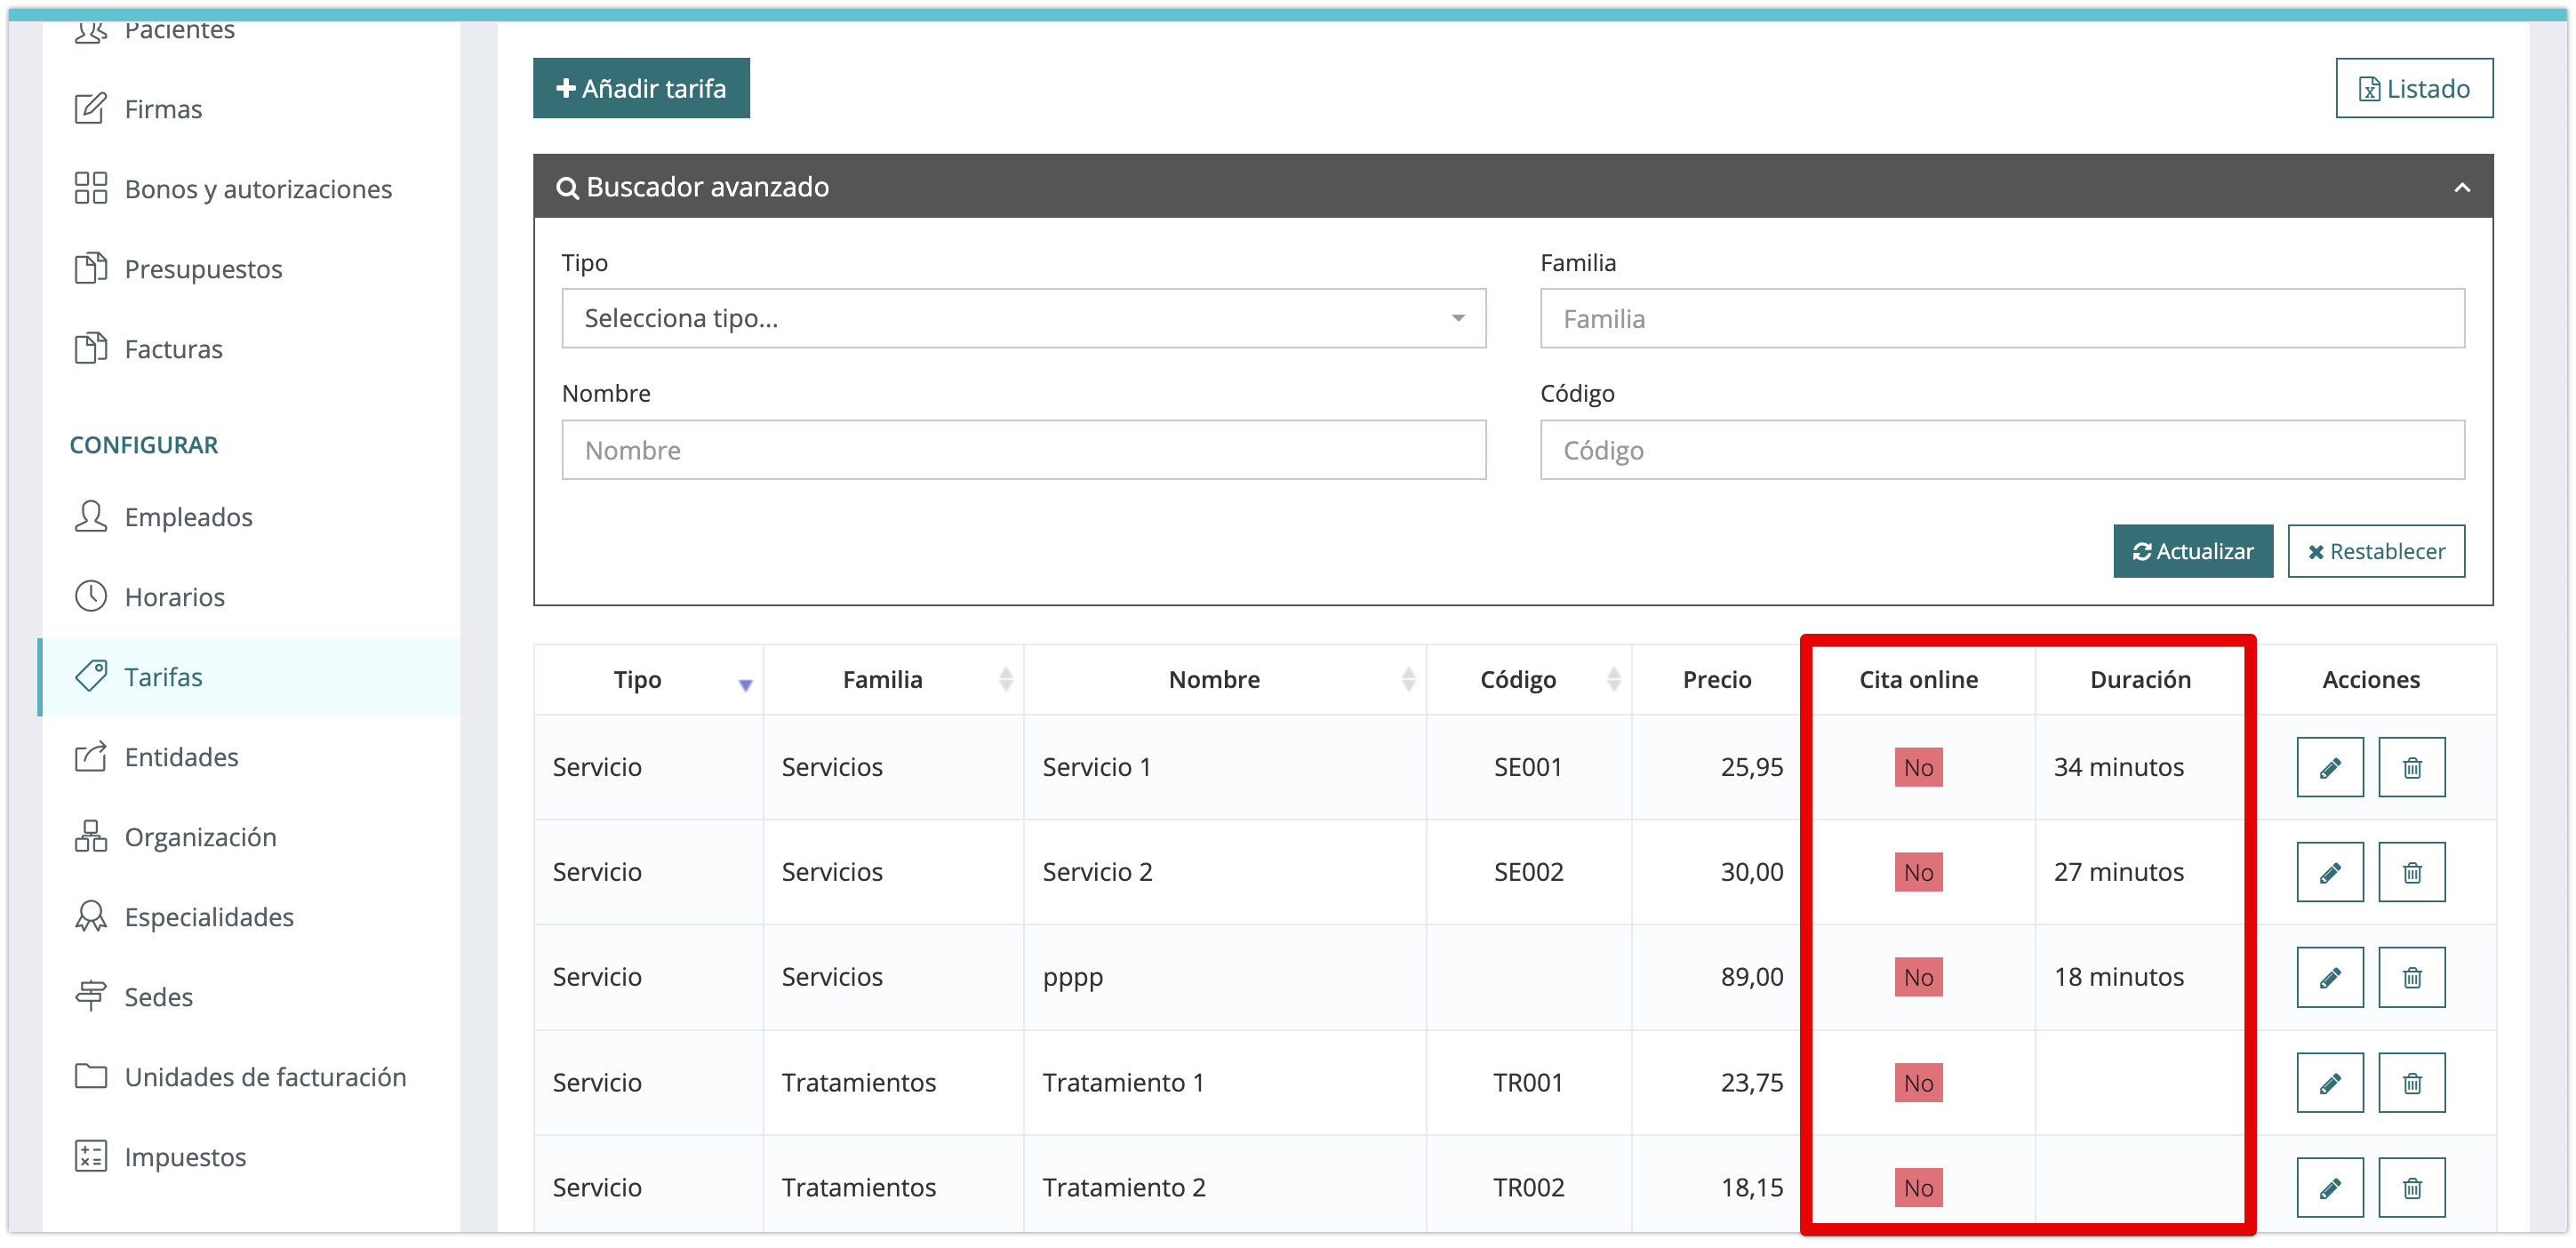Click the pencil edit icon for Servicio 1
2576x1248 pixels.
point(2329,767)
